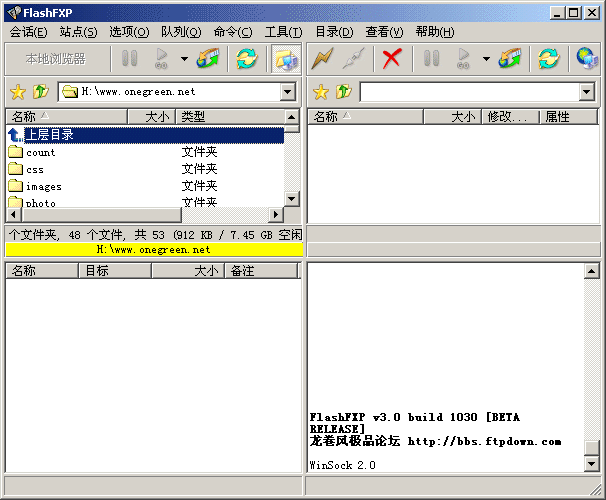Click the right pane Go transfer icon
The image size is (606, 500).
[x=463, y=59]
